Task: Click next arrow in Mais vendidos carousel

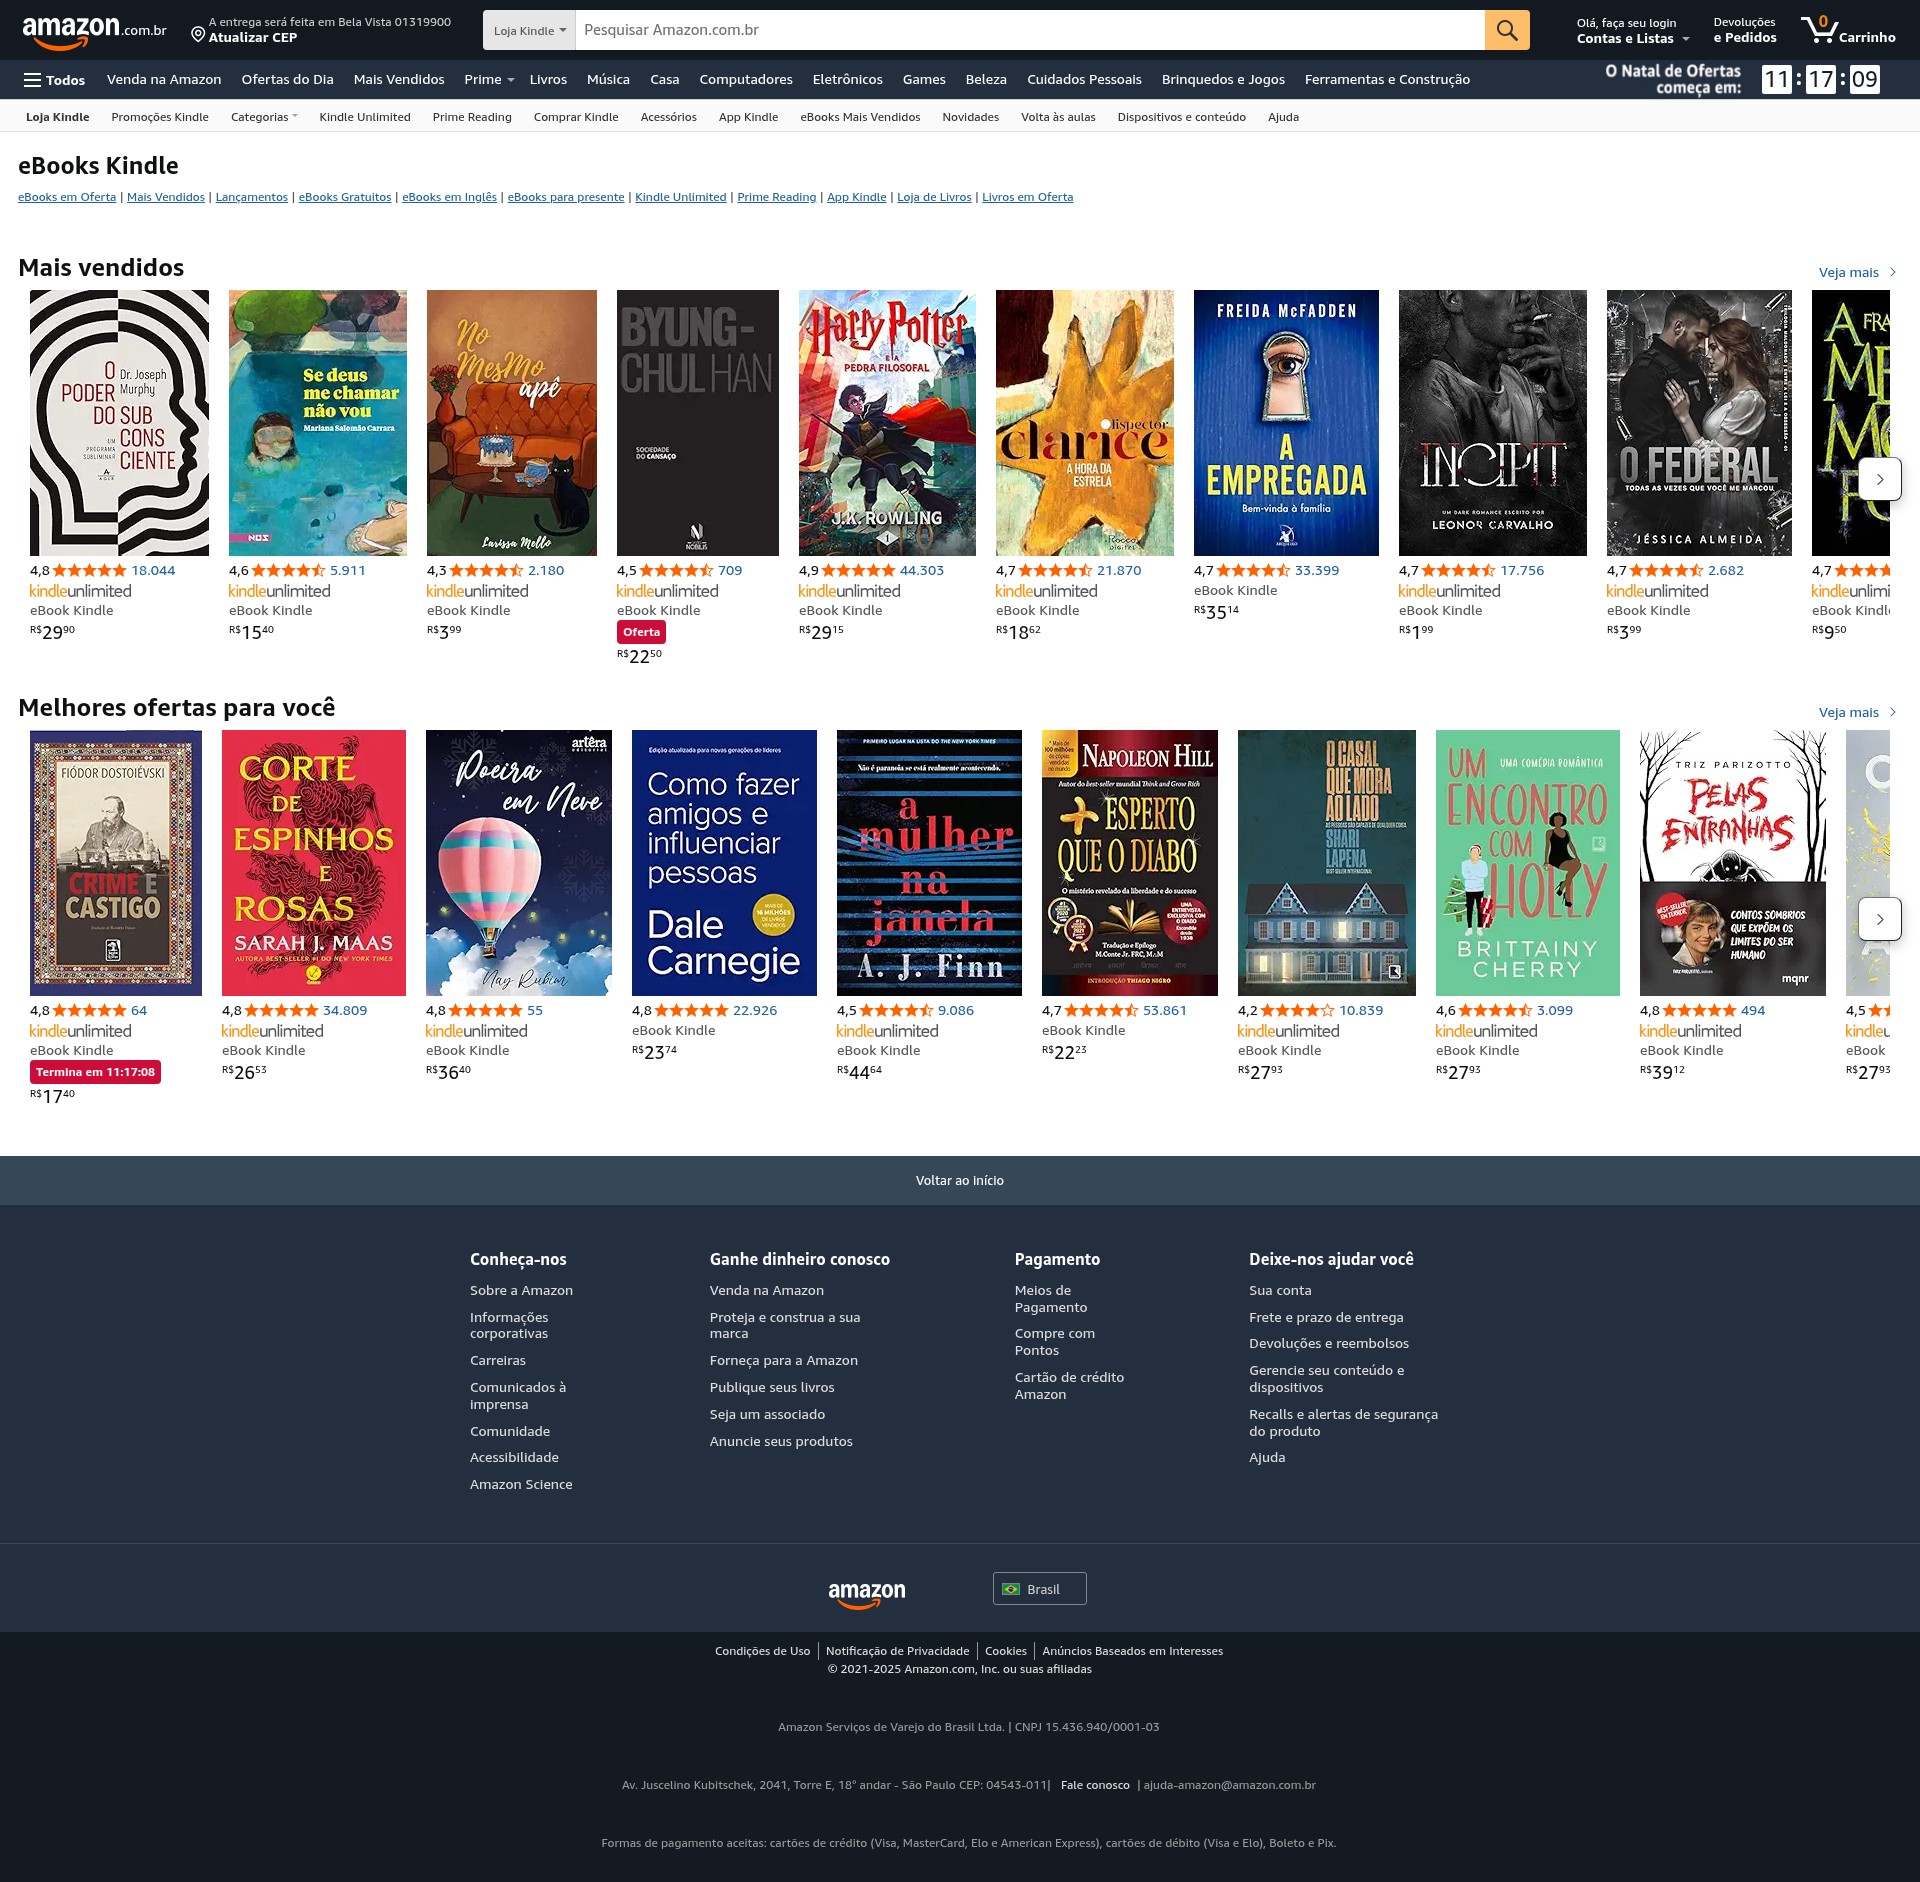Action: 1880,479
